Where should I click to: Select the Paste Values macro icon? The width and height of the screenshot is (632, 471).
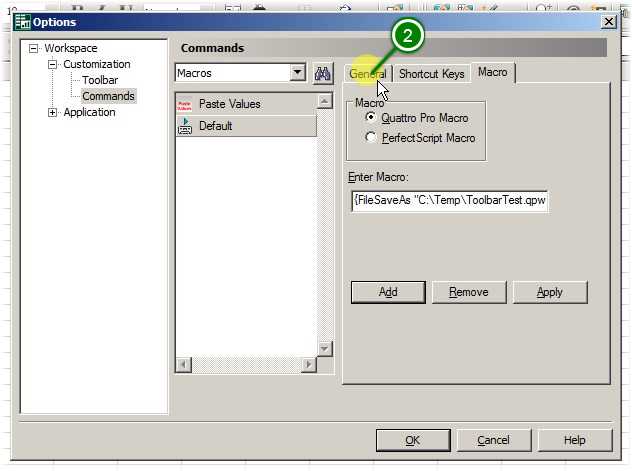click(x=185, y=104)
